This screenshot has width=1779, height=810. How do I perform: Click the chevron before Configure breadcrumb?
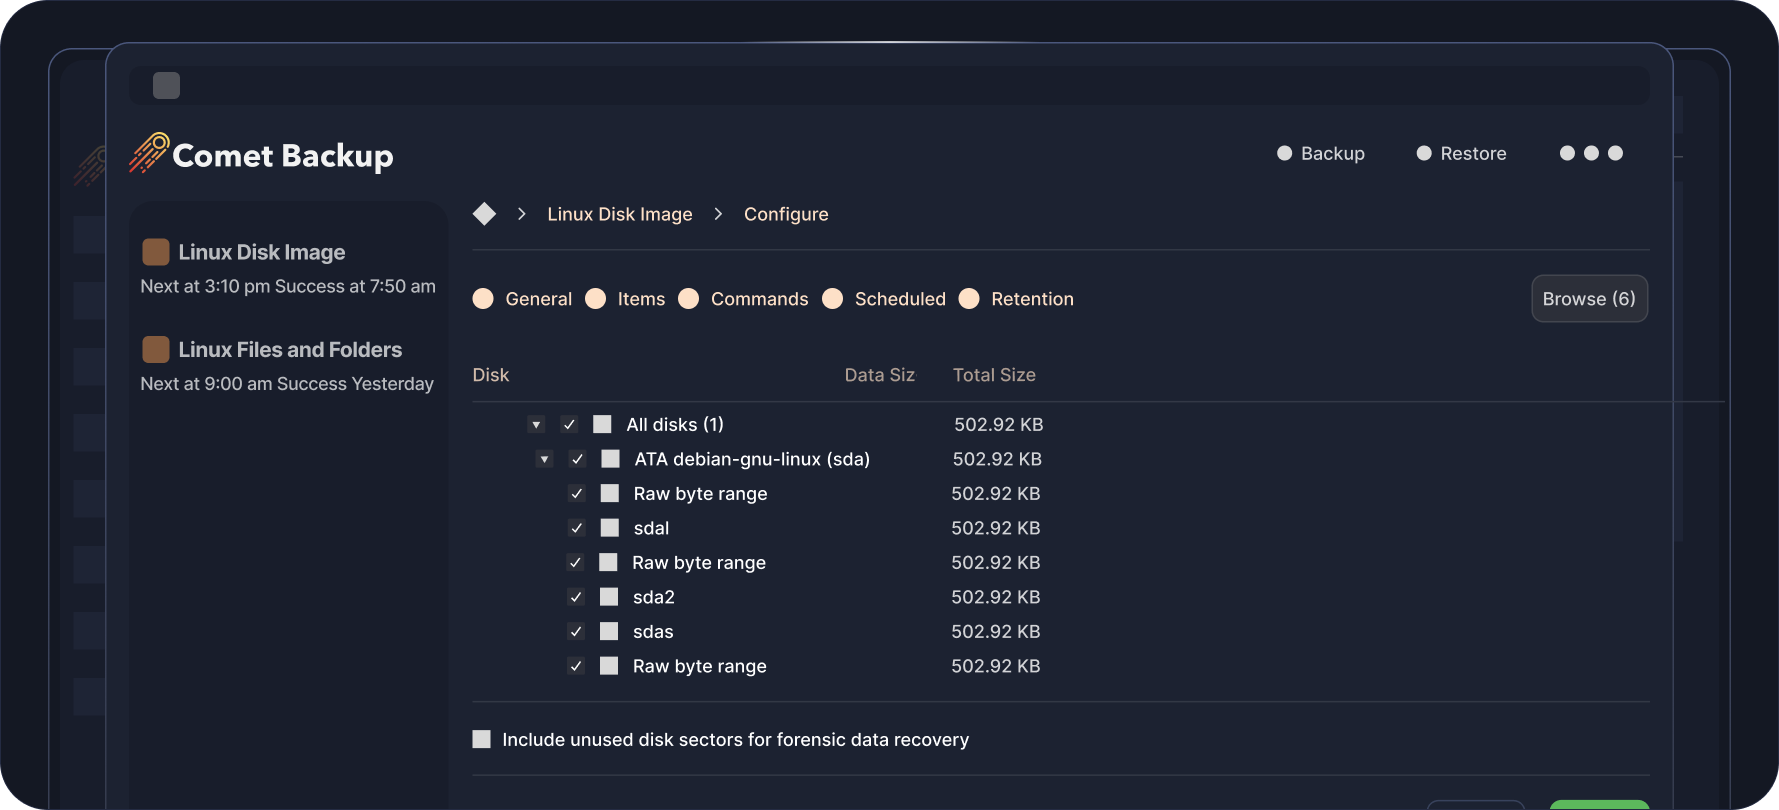[718, 214]
